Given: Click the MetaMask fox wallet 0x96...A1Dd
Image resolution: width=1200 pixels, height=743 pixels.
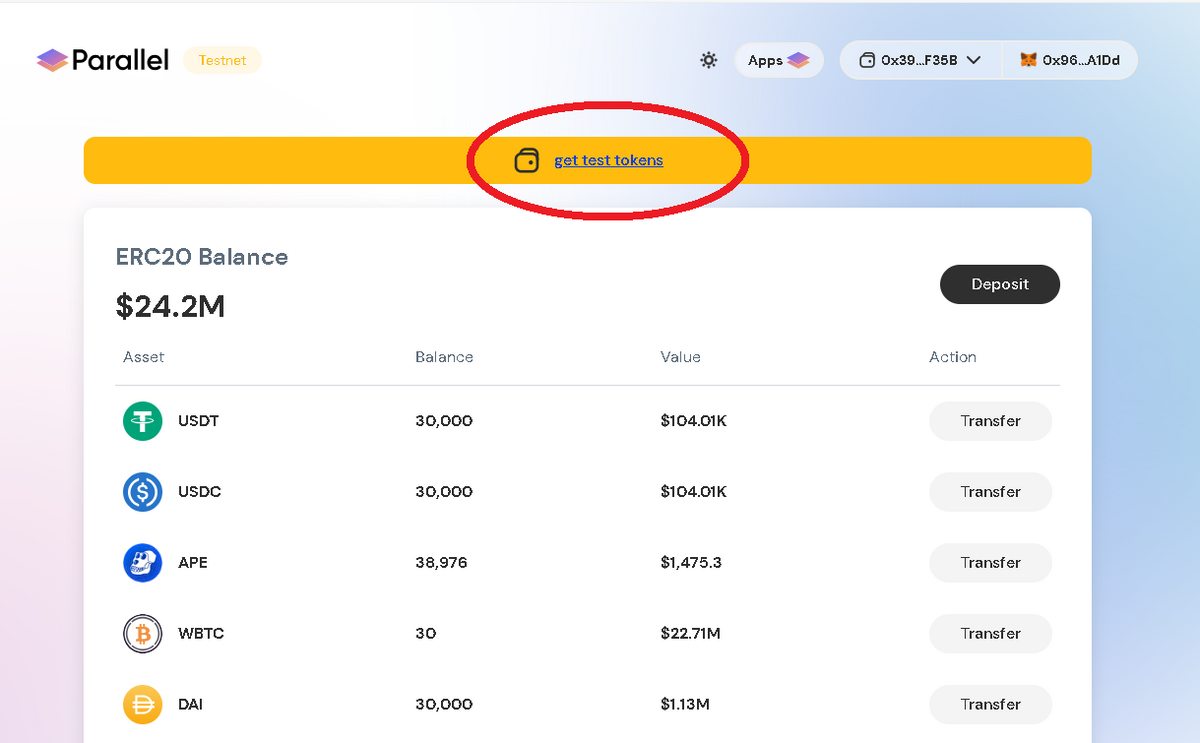Looking at the screenshot, I should click(x=1069, y=60).
